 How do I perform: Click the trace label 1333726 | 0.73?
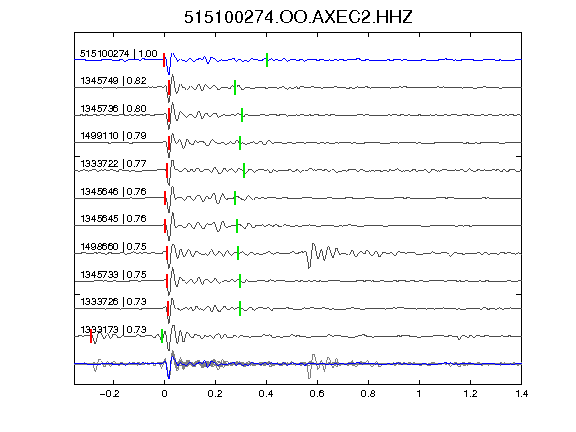pyautogui.click(x=114, y=302)
